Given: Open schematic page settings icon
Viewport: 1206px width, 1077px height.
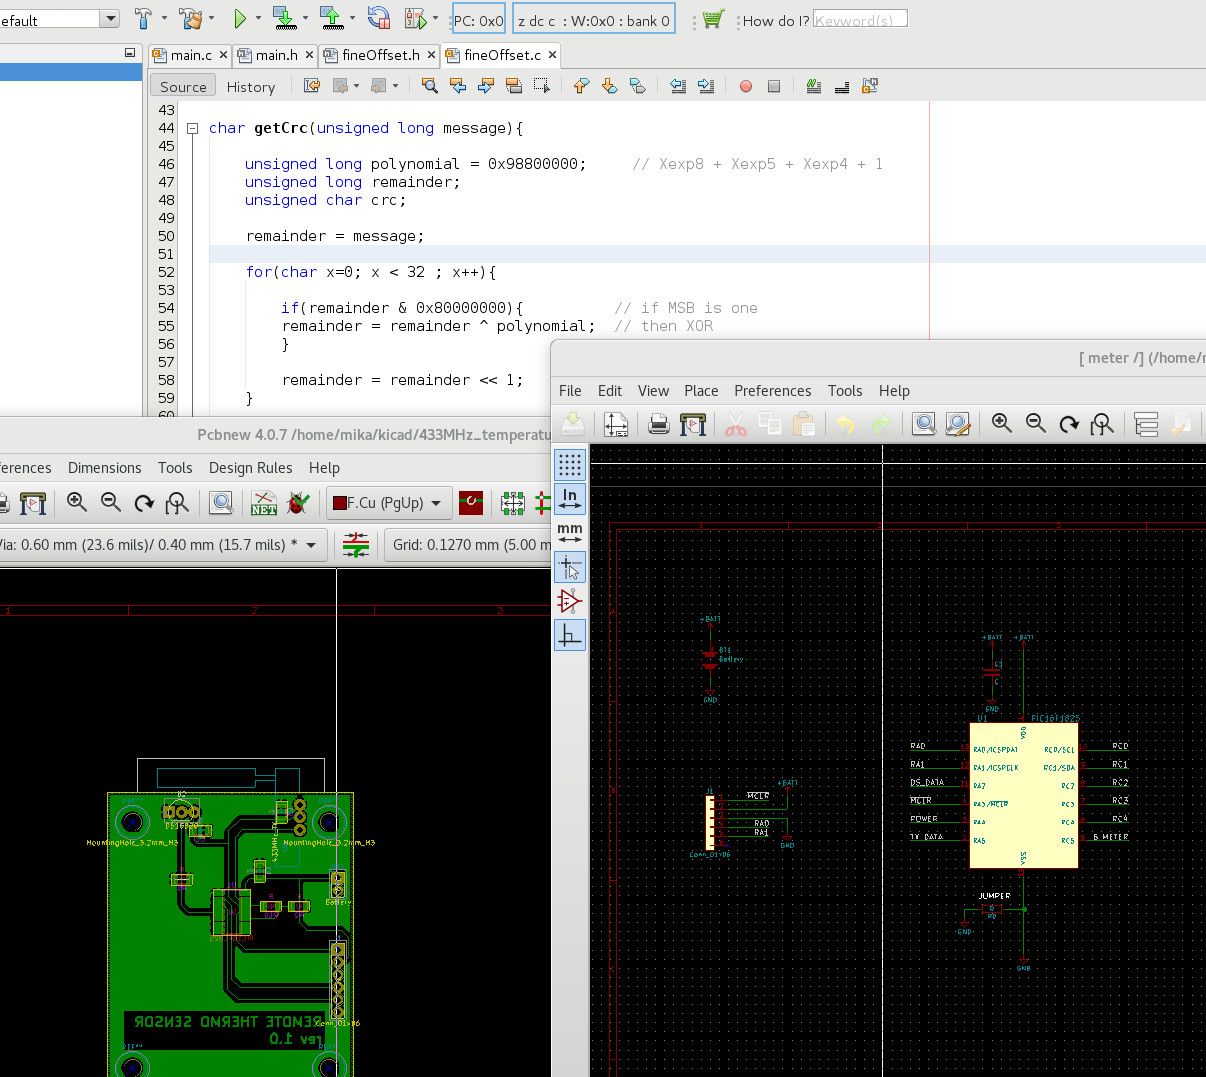Looking at the screenshot, I should click(616, 425).
